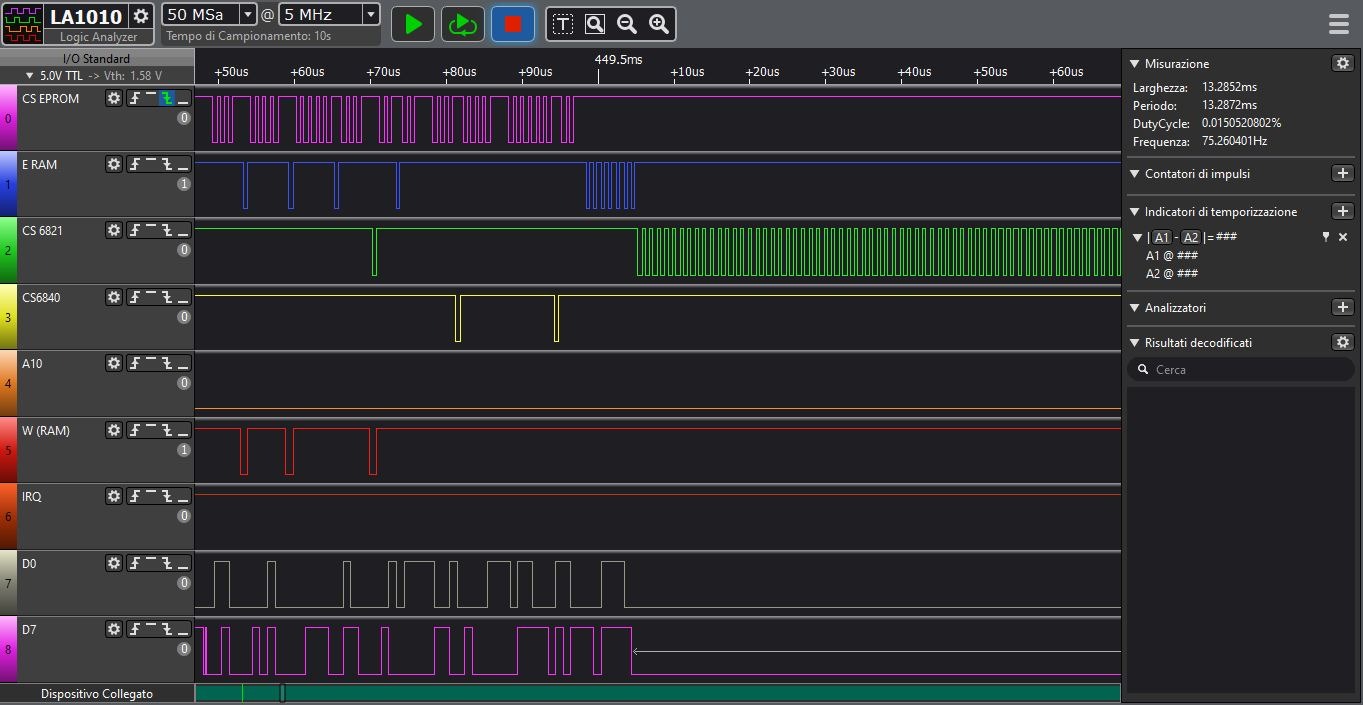Zoom in on the waveform
Screen dimensions: 1363x705
pyautogui.click(x=659, y=24)
